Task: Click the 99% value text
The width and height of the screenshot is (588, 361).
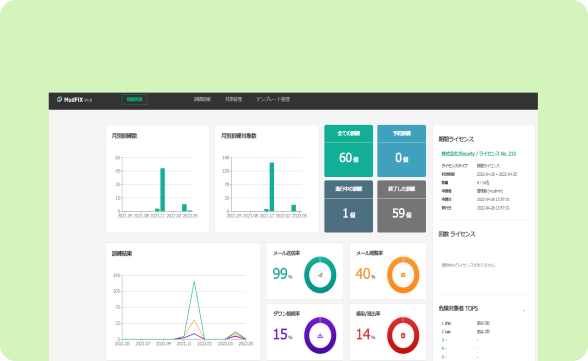Action: tap(282, 274)
